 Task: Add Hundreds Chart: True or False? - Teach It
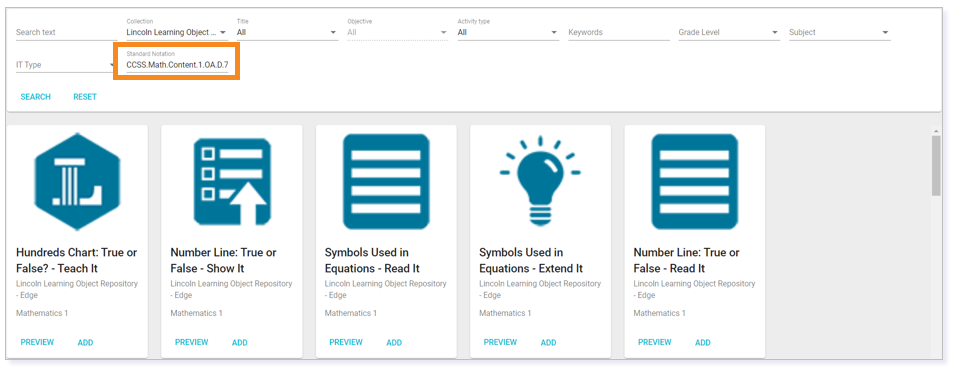tap(85, 343)
